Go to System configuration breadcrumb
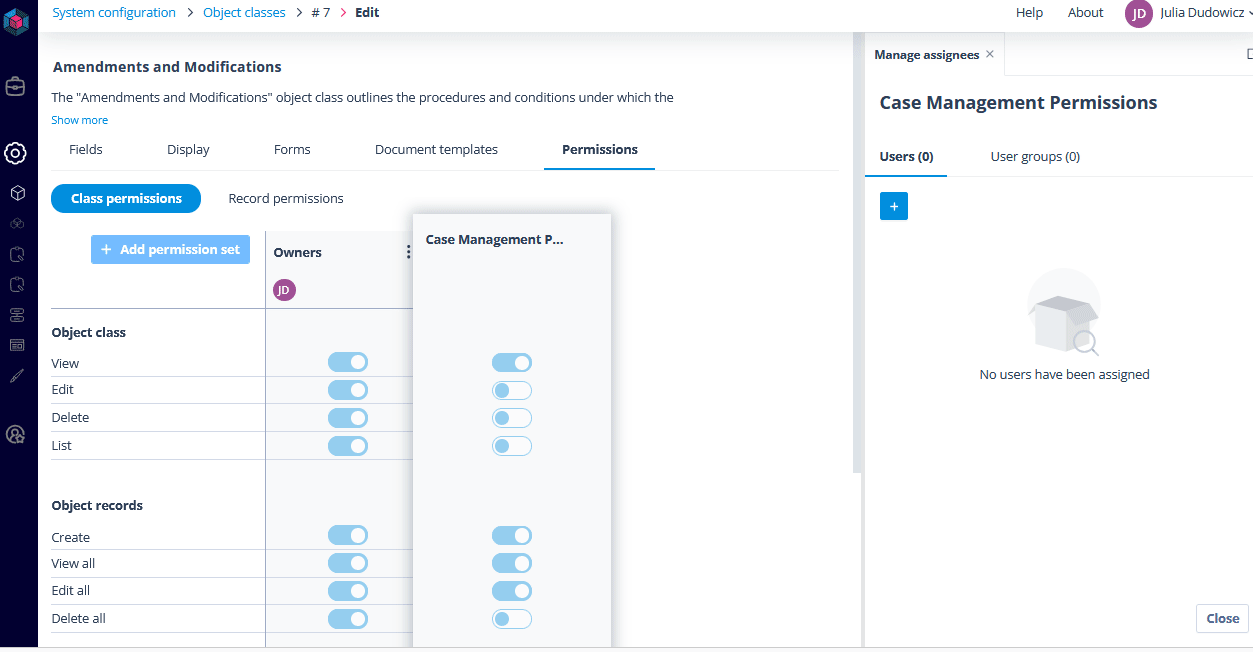 [114, 13]
